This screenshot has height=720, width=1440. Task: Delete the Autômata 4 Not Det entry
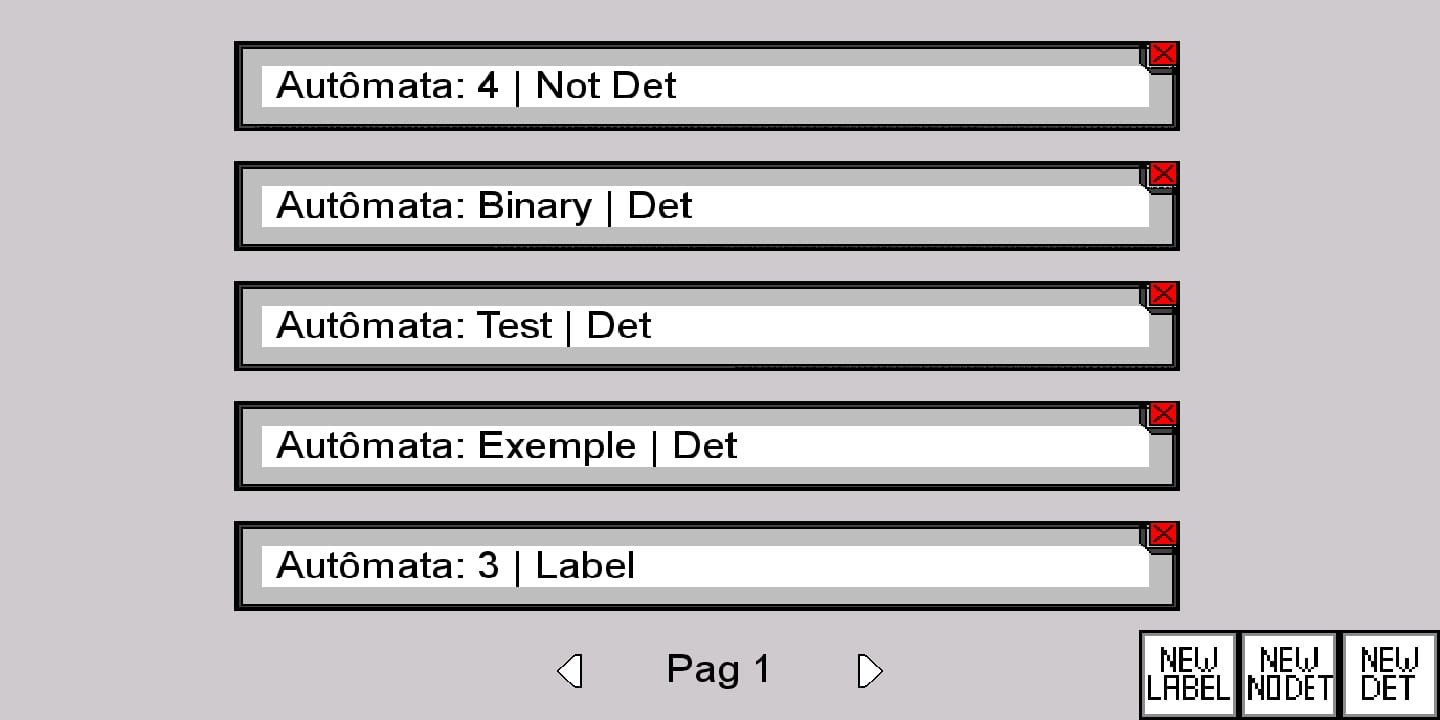tap(1163, 54)
